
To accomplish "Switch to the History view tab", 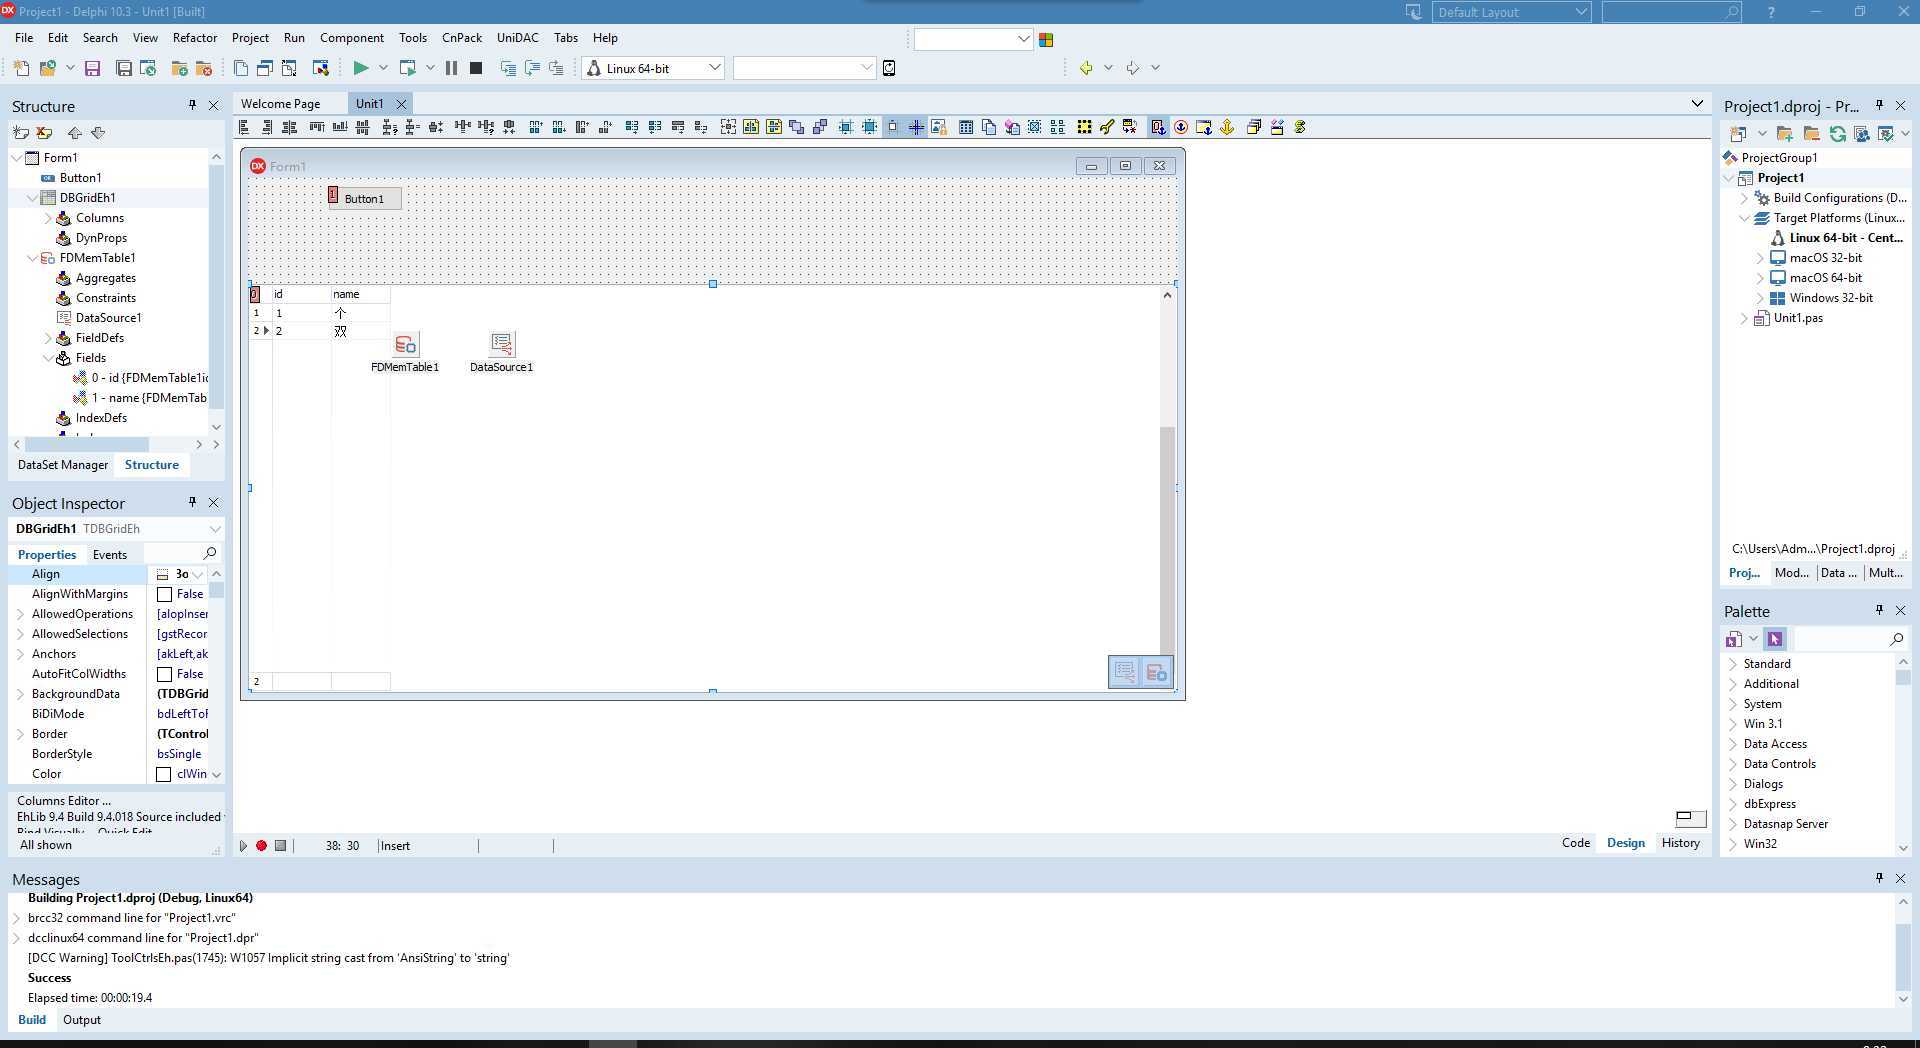I will tap(1681, 843).
